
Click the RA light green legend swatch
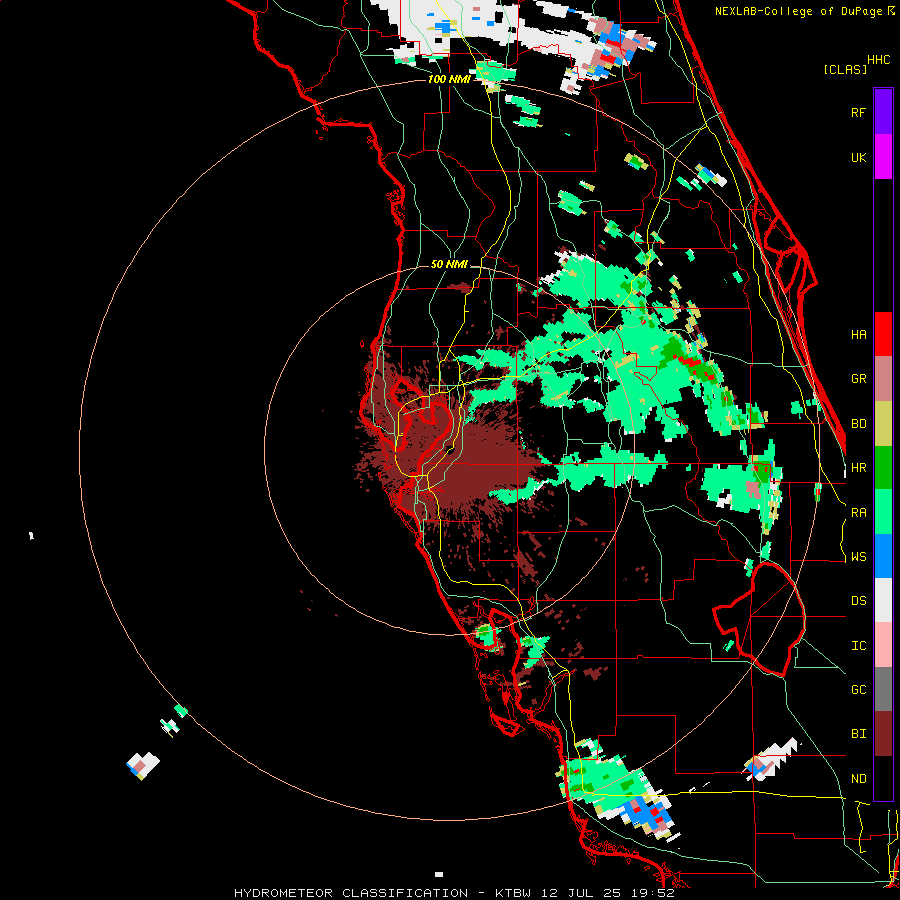(883, 512)
